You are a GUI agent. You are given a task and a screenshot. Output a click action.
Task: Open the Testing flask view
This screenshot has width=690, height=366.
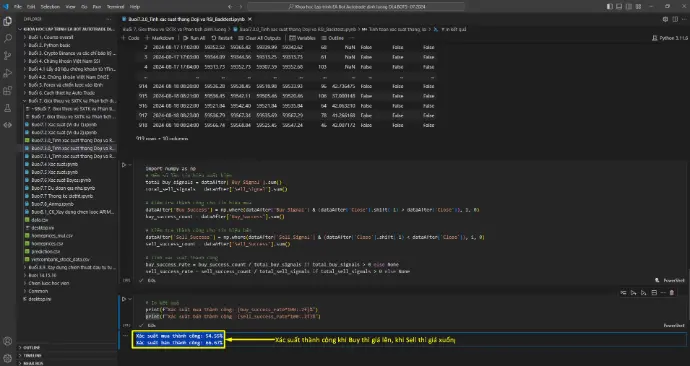pos(7,108)
